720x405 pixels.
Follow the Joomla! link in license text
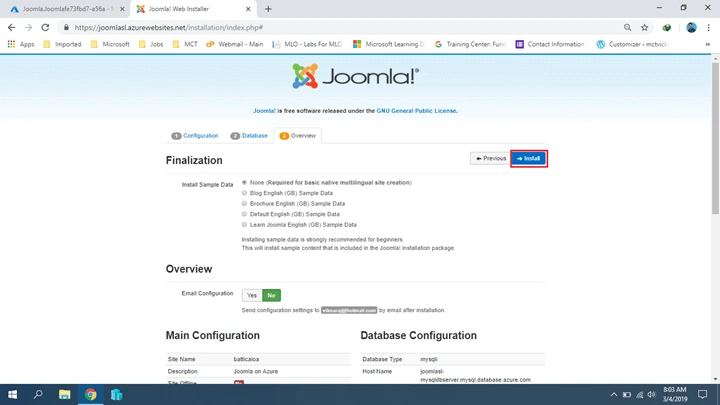[x=264, y=111]
